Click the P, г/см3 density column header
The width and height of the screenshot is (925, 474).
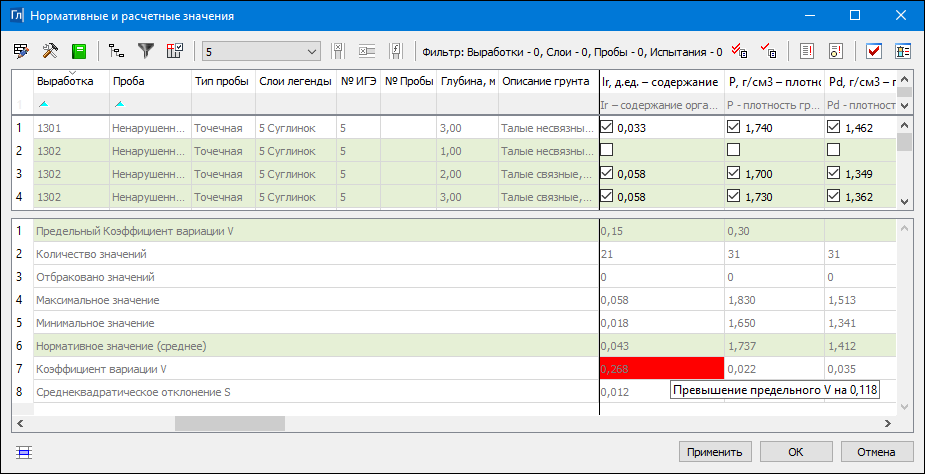coord(773,82)
